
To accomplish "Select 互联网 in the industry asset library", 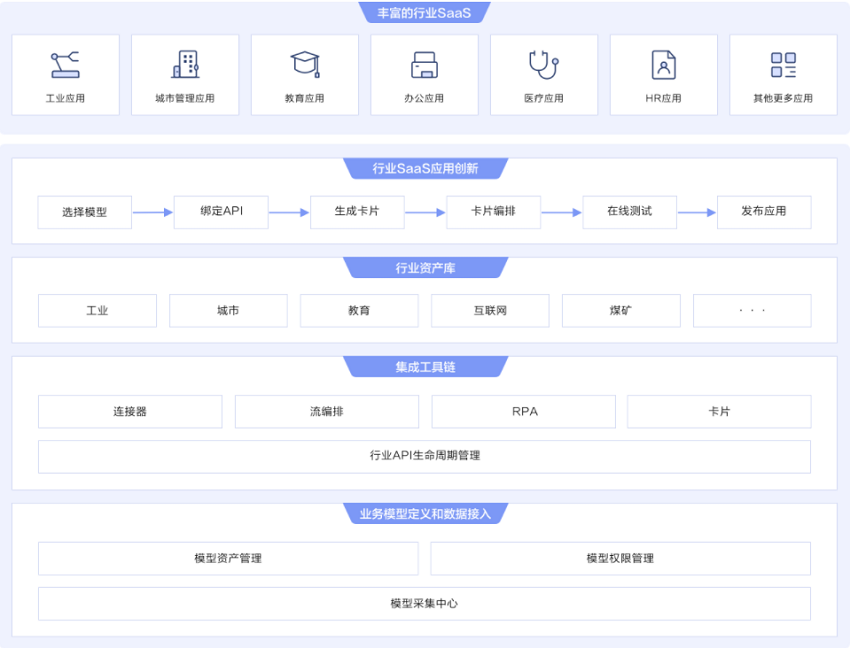I will coord(490,311).
